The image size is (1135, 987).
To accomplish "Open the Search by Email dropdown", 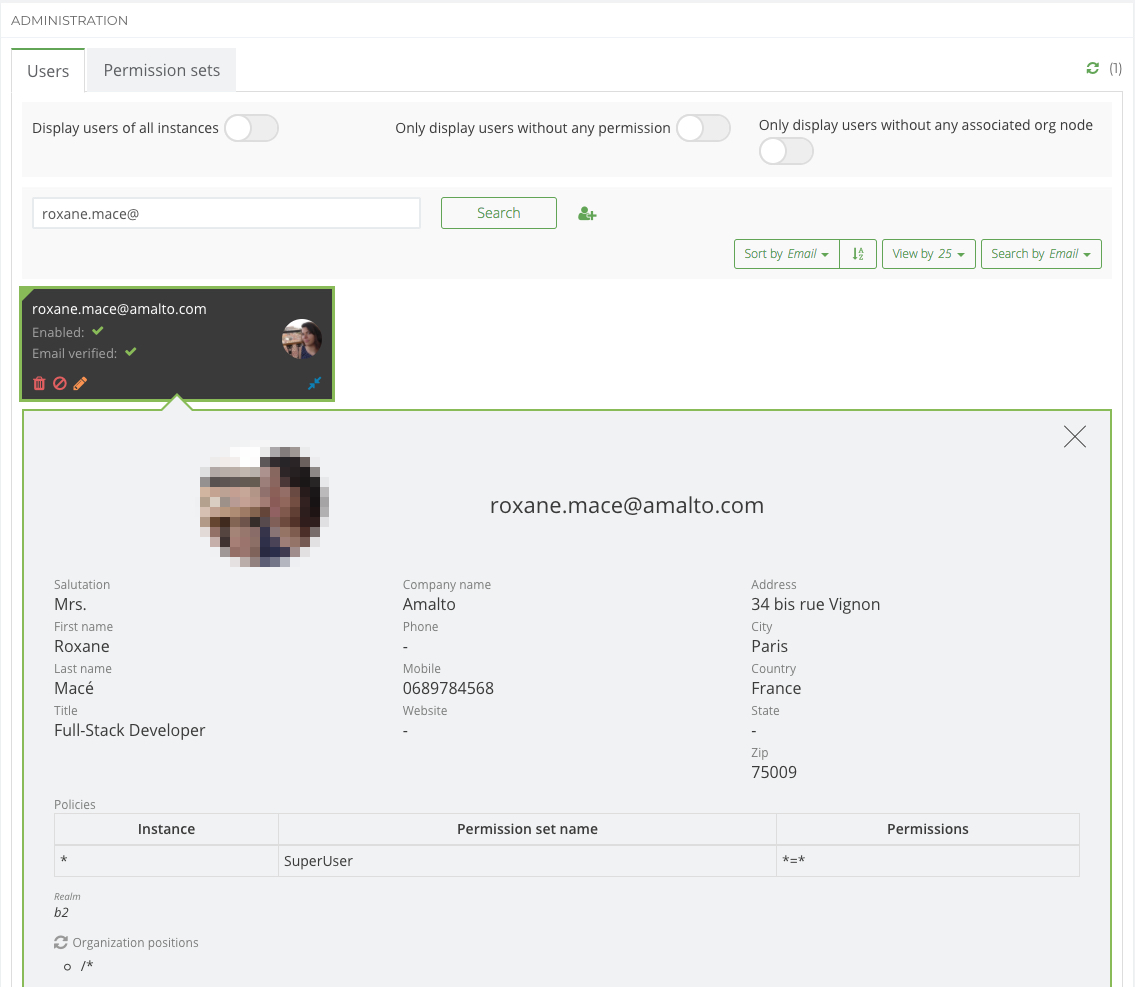I will click(1041, 254).
